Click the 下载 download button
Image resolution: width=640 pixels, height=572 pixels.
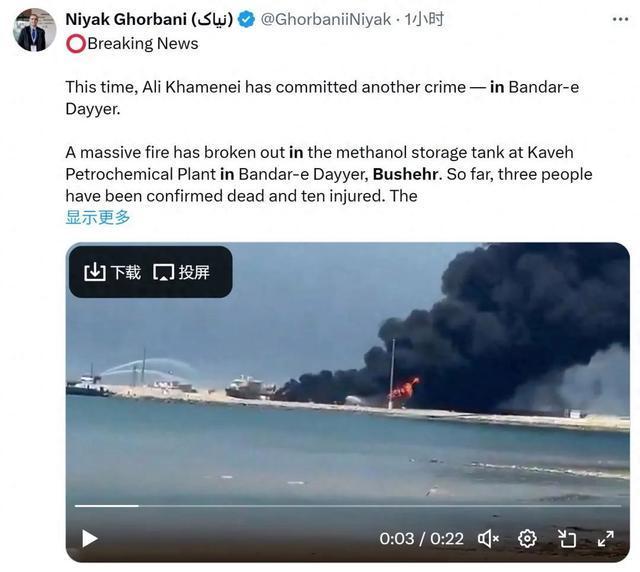pyautogui.click(x=112, y=272)
